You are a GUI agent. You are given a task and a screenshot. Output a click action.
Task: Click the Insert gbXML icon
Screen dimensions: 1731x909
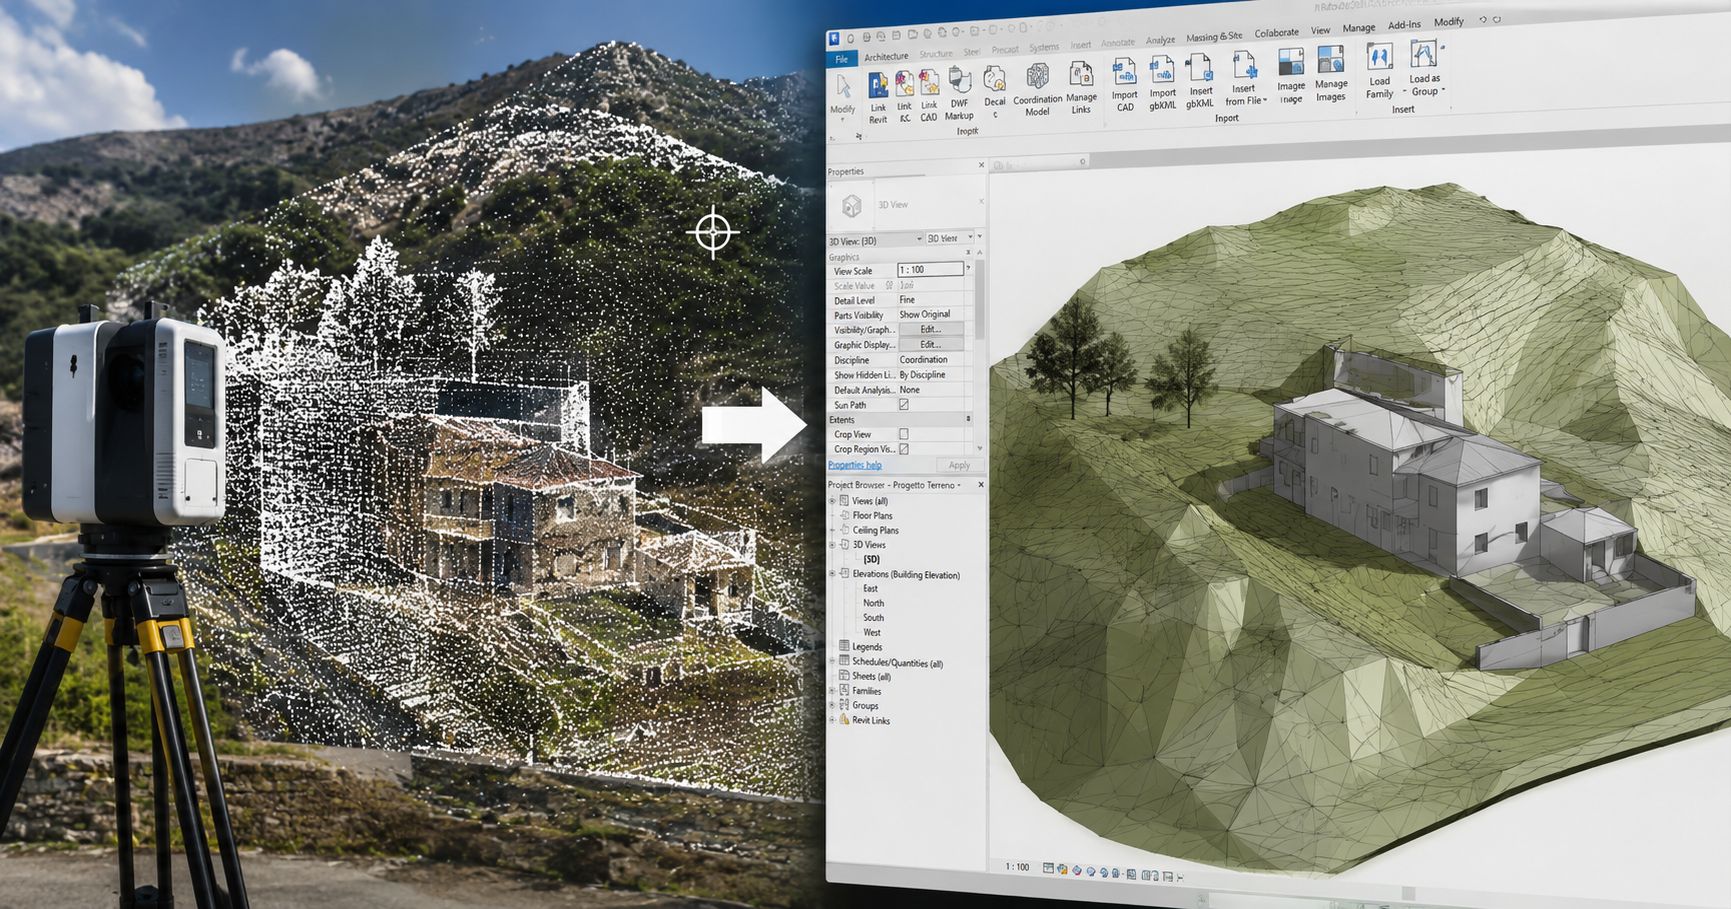(x=1200, y=68)
